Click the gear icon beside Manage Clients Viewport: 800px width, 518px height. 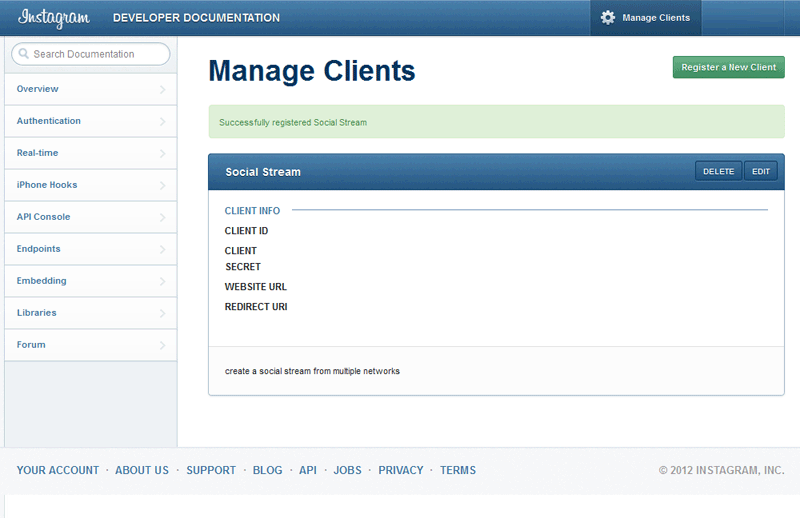click(x=608, y=18)
